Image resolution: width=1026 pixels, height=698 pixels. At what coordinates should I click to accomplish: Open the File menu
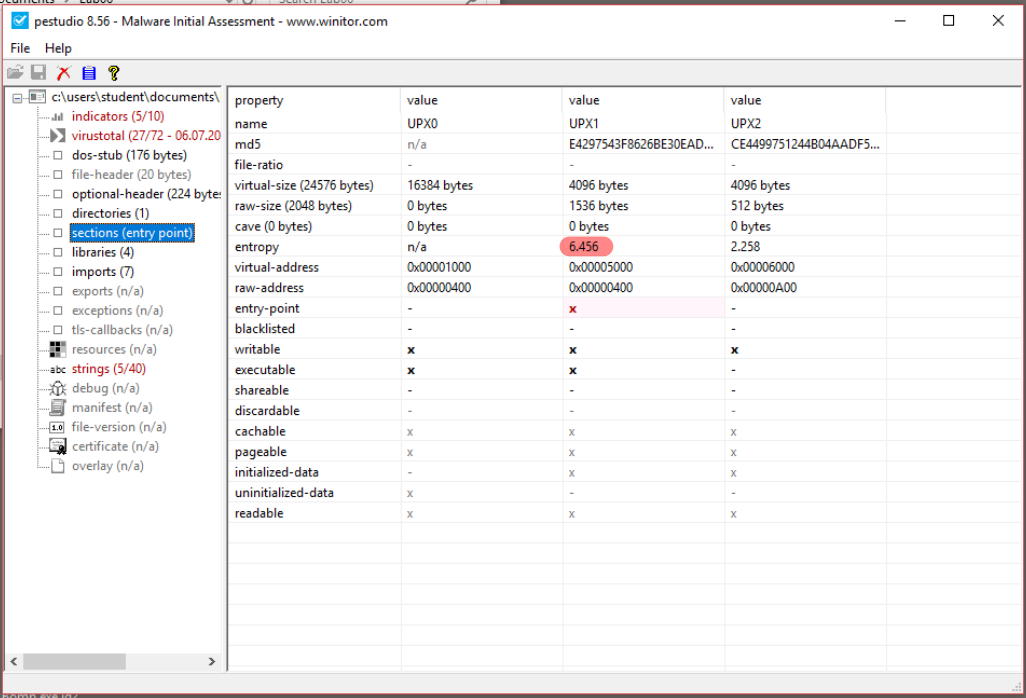[x=20, y=48]
